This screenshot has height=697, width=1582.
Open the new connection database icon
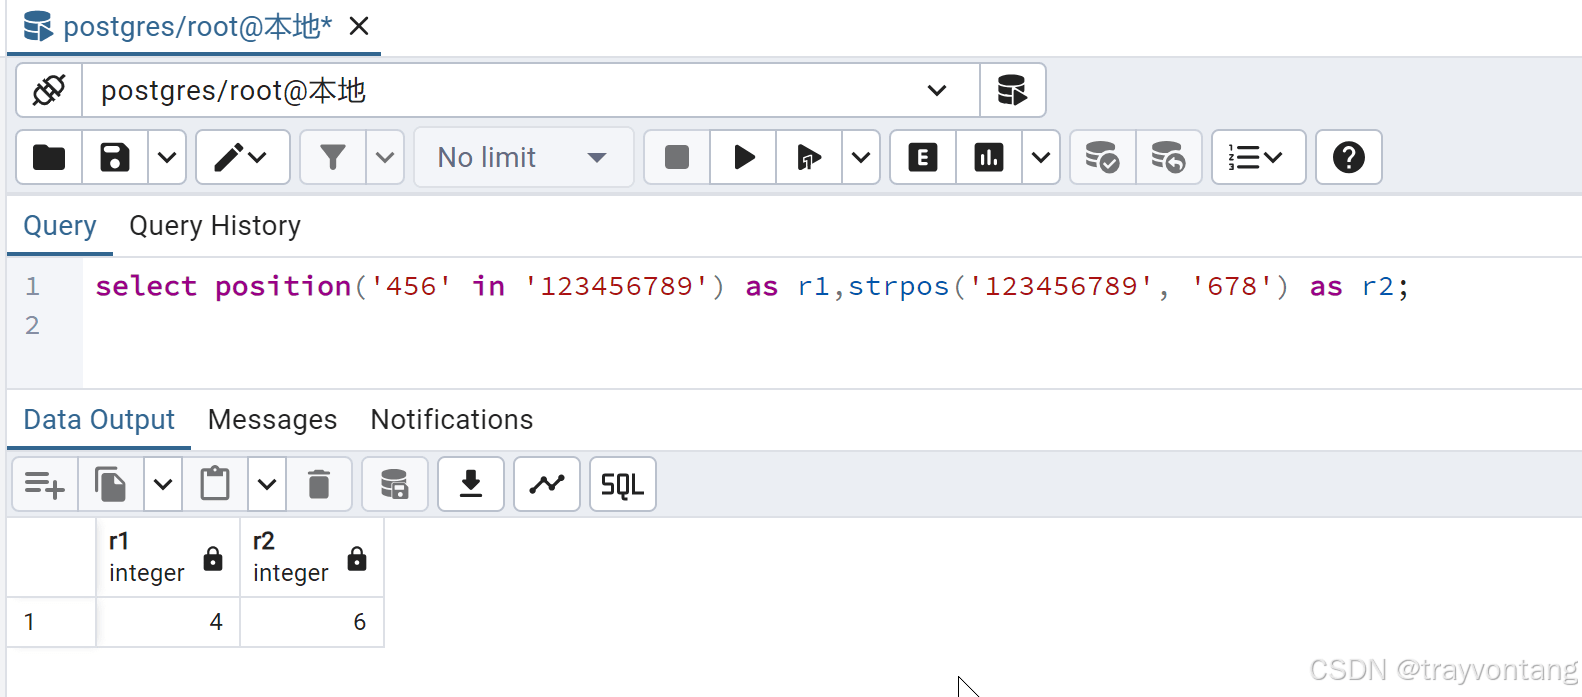click(1012, 90)
